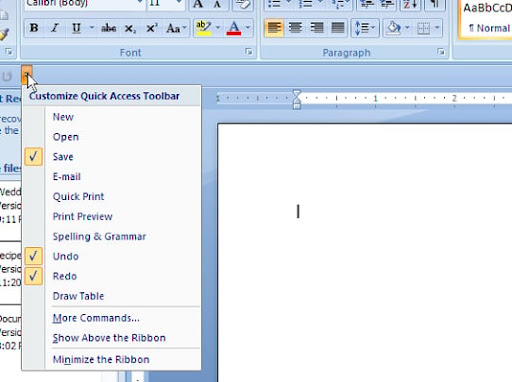Screen dimensions: 512x382
Task: Click the Numbering list button
Action: click(x=305, y=4)
